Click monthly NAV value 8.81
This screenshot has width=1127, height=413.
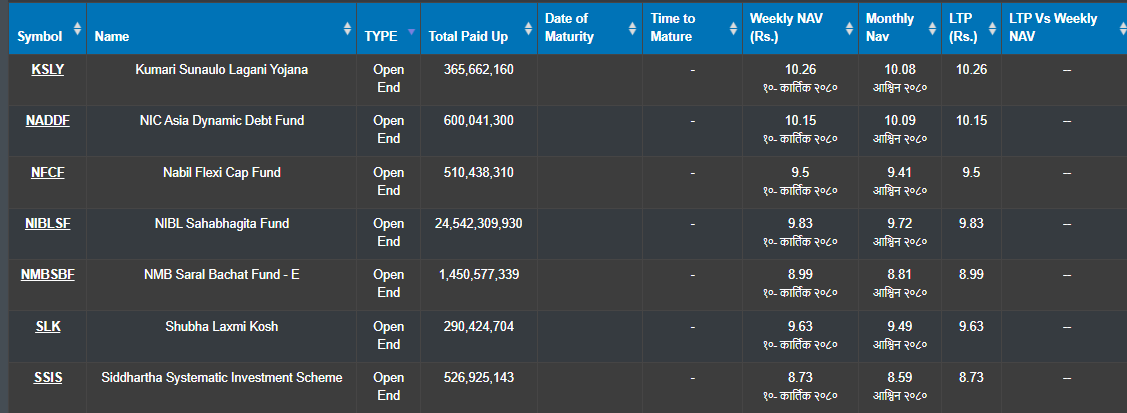click(900, 274)
